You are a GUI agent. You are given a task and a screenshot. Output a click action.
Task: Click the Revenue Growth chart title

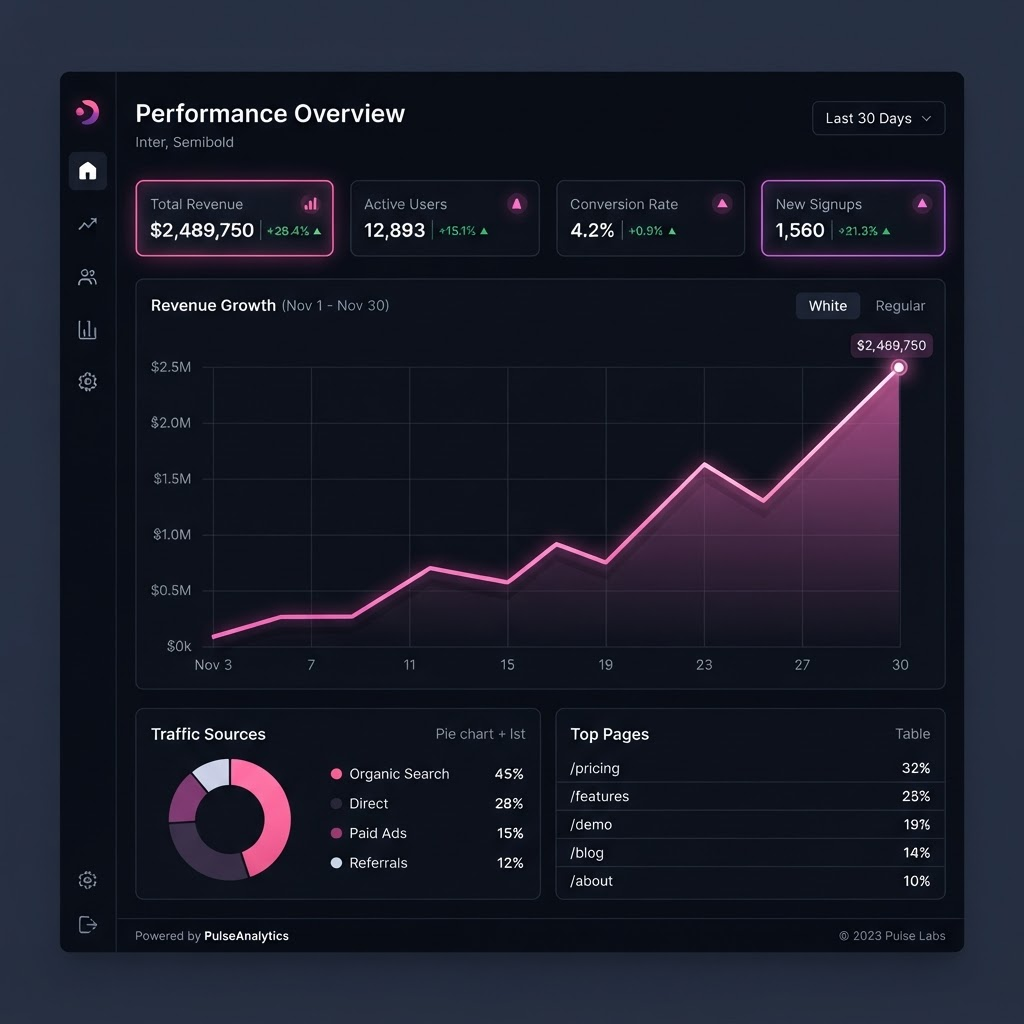pyautogui.click(x=213, y=306)
